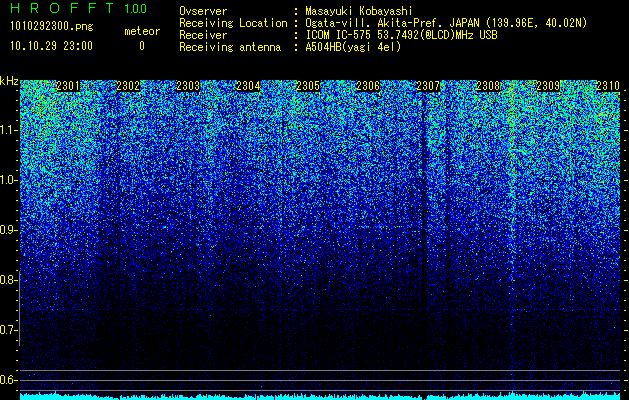Image resolution: width=629 pixels, height=400 pixels.
Task: Click the 2303 time marker
Action: click(188, 86)
